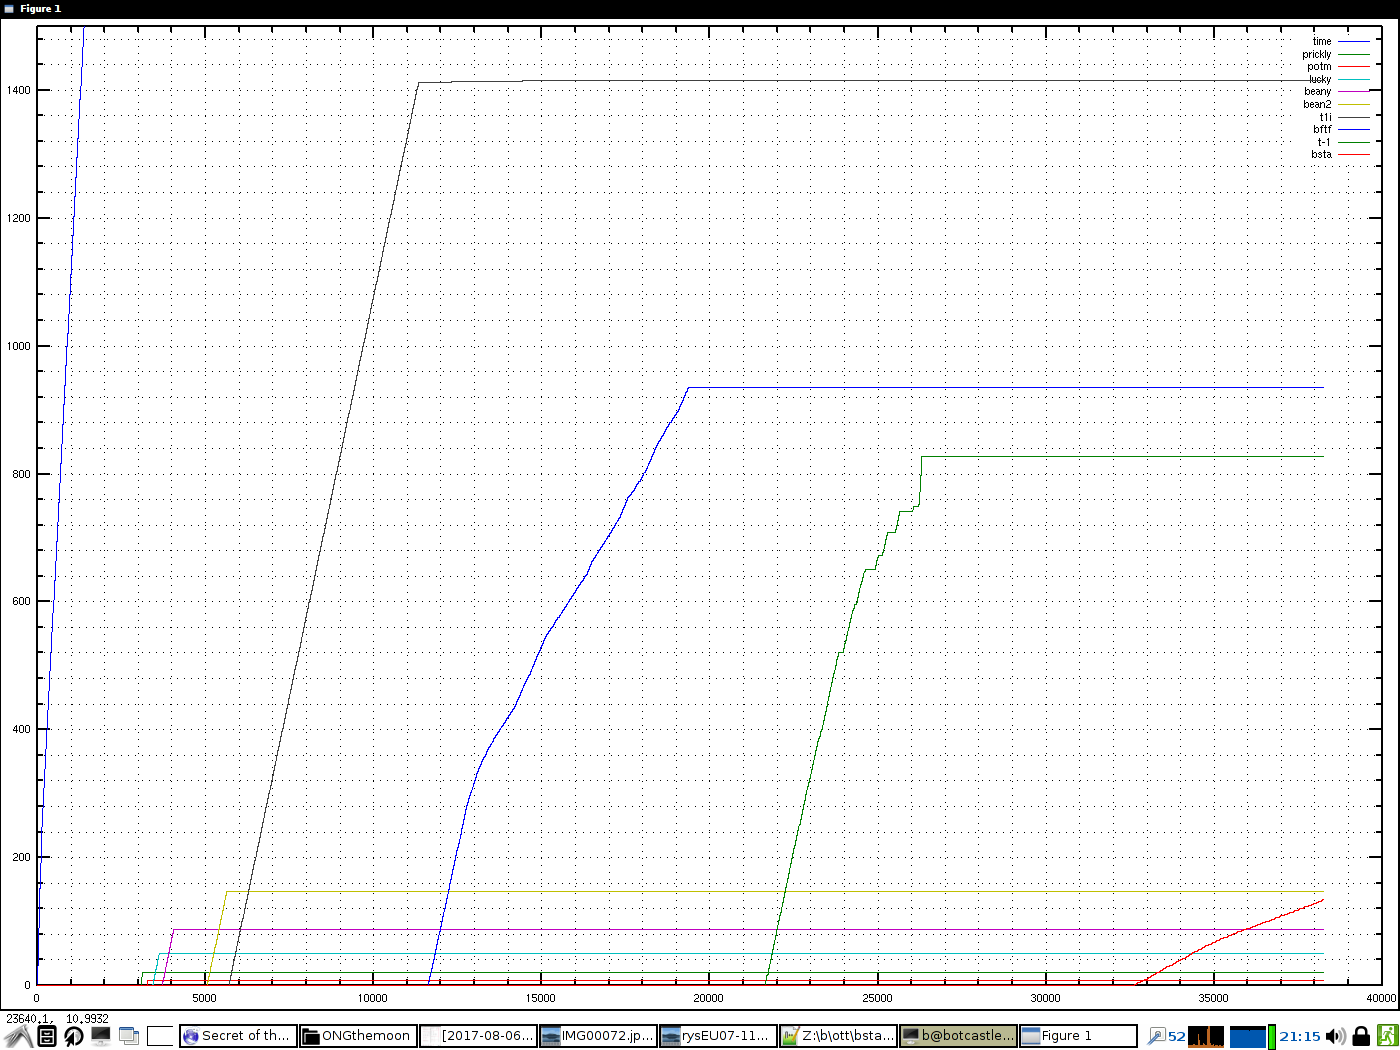Click the green logout exit icon
This screenshot has height=1050, width=1400.
click(x=1387, y=1036)
